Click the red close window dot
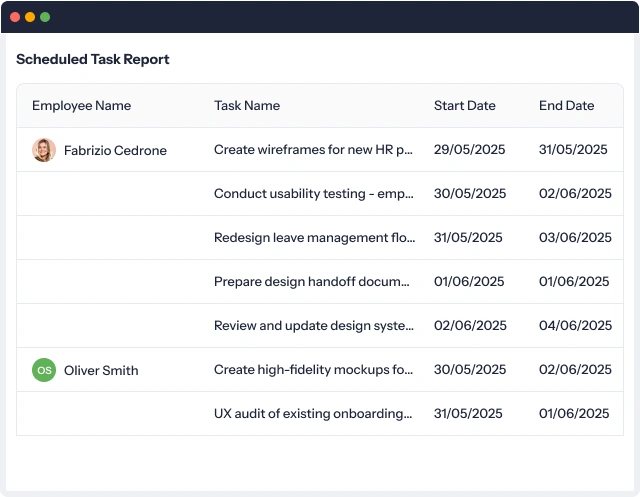The image size is (640, 497). (15, 17)
